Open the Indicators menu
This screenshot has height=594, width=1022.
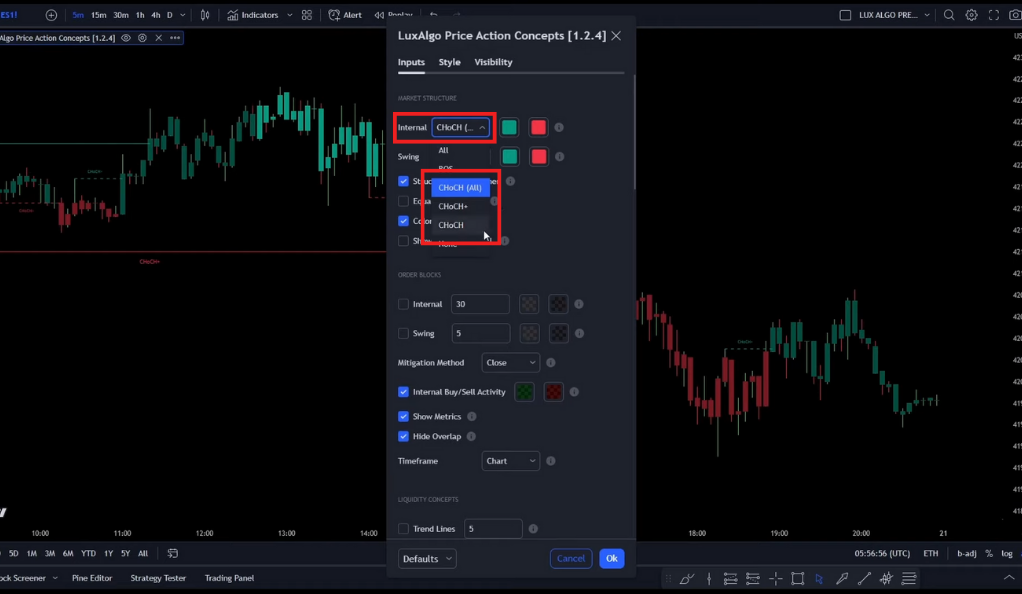coord(253,15)
